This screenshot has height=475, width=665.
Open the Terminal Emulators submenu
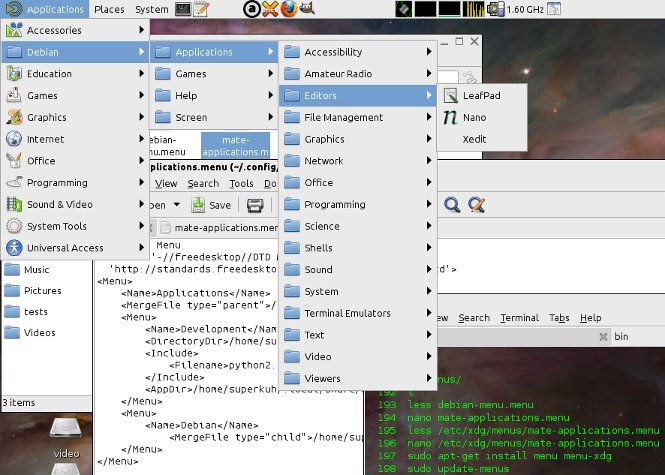[358, 313]
